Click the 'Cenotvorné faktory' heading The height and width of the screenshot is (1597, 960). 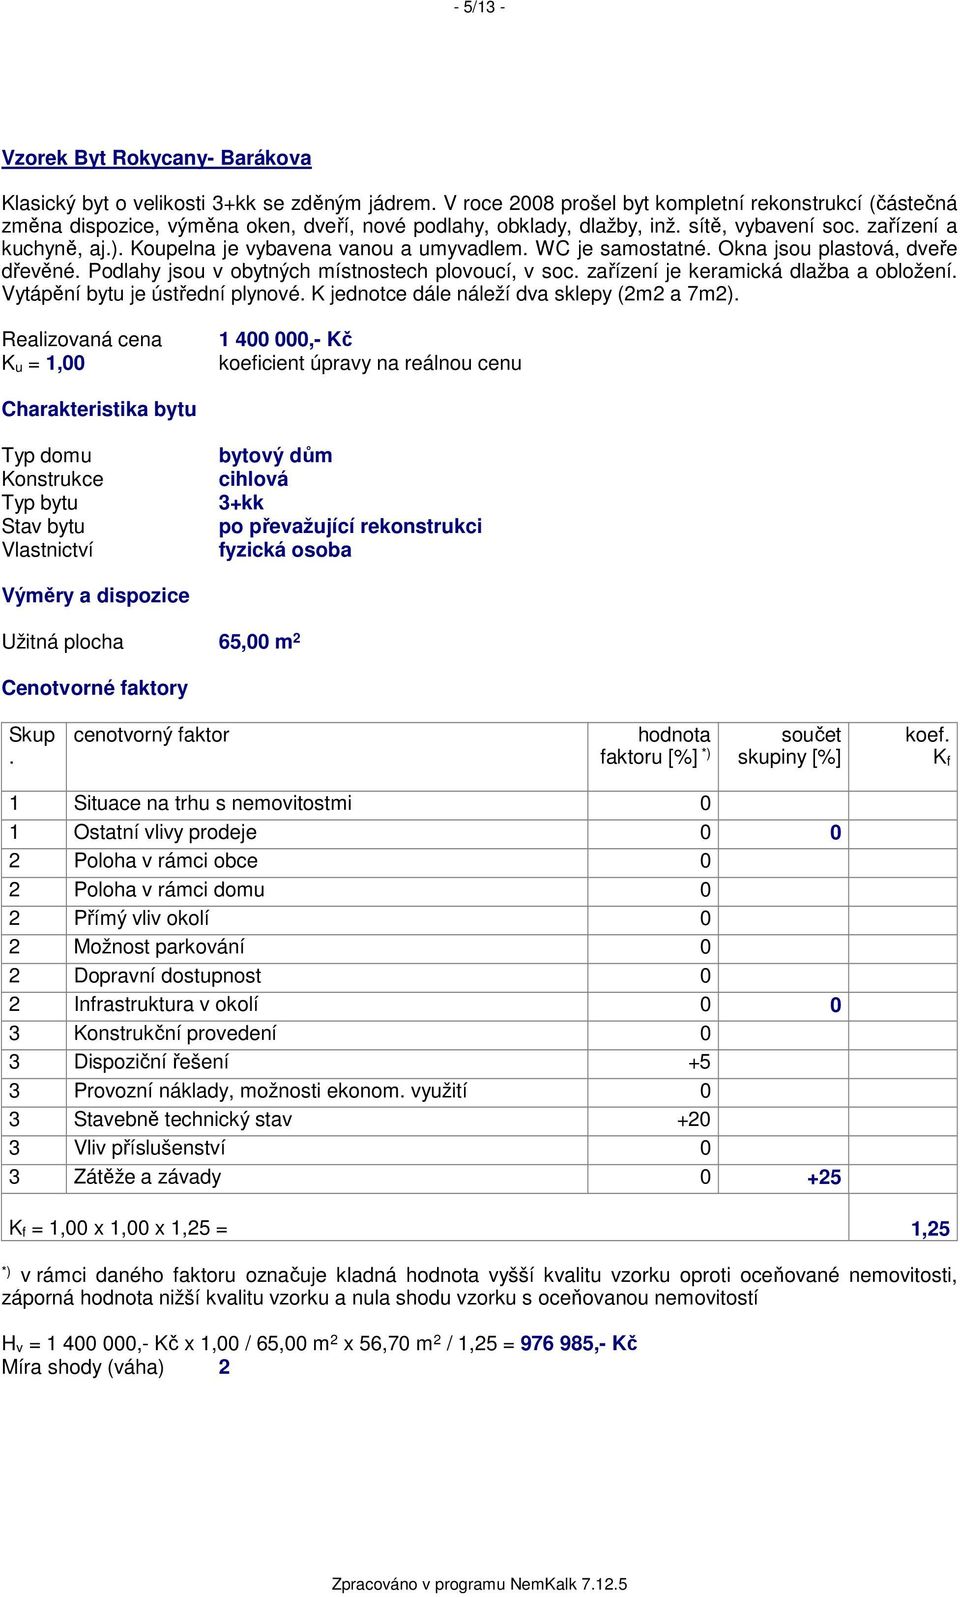pyautogui.click(x=94, y=688)
